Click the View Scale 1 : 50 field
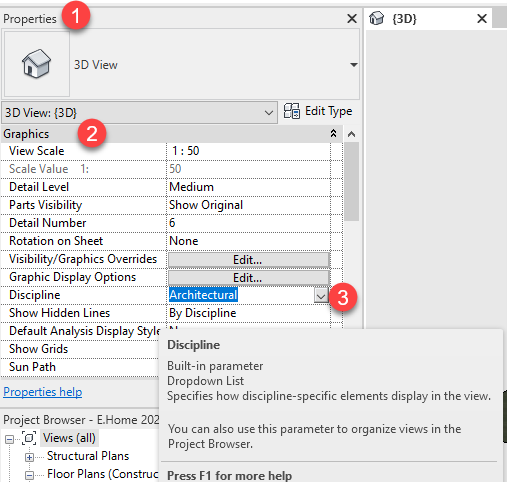507x482 pixels. tap(248, 151)
